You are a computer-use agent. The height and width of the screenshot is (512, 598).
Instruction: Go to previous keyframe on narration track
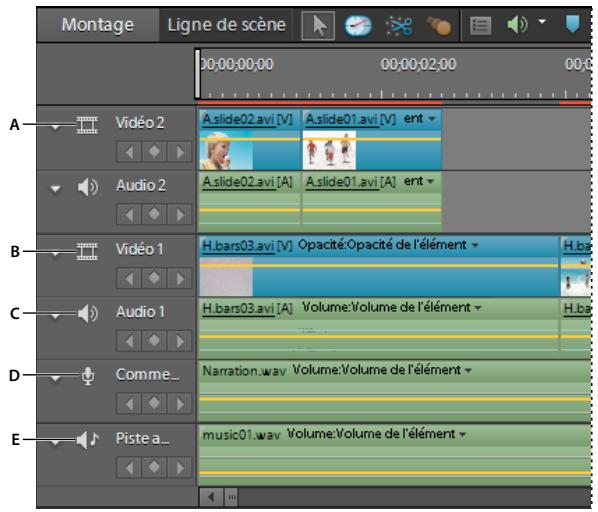click(129, 403)
